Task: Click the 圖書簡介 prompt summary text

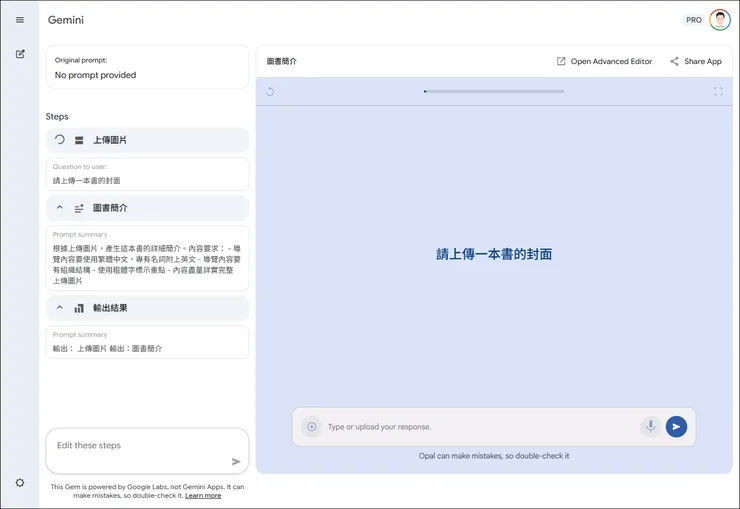Action: pyautogui.click(x=147, y=264)
